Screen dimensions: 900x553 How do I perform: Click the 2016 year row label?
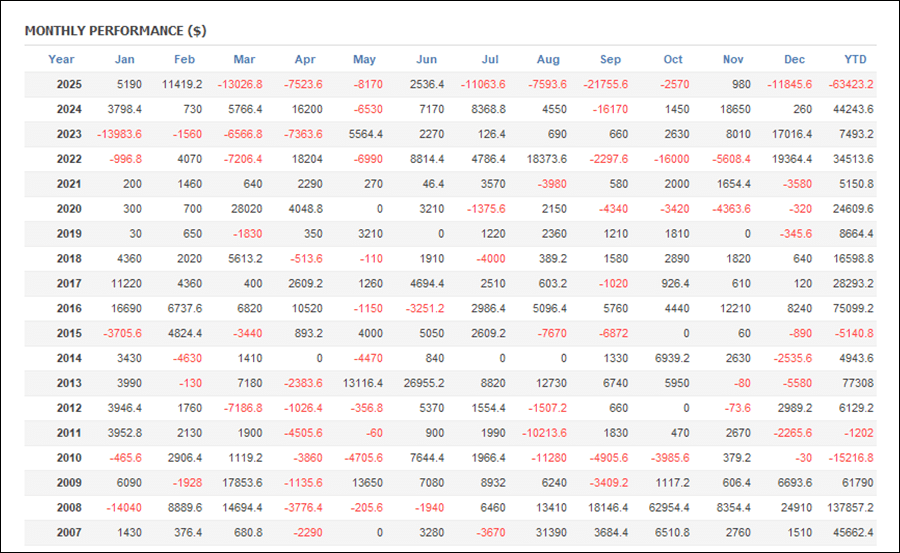(x=69, y=309)
